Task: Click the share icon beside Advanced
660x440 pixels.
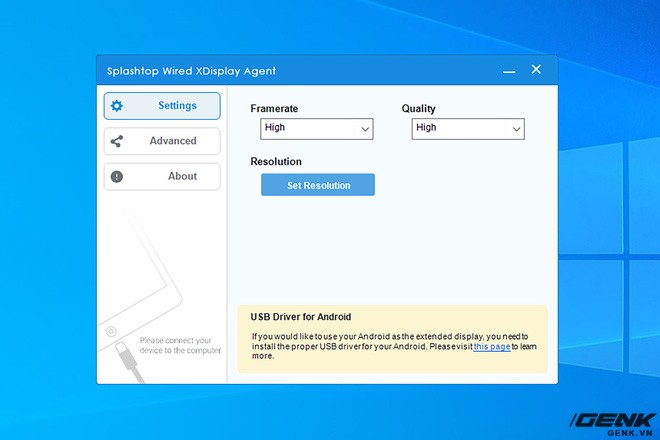Action: (x=117, y=141)
